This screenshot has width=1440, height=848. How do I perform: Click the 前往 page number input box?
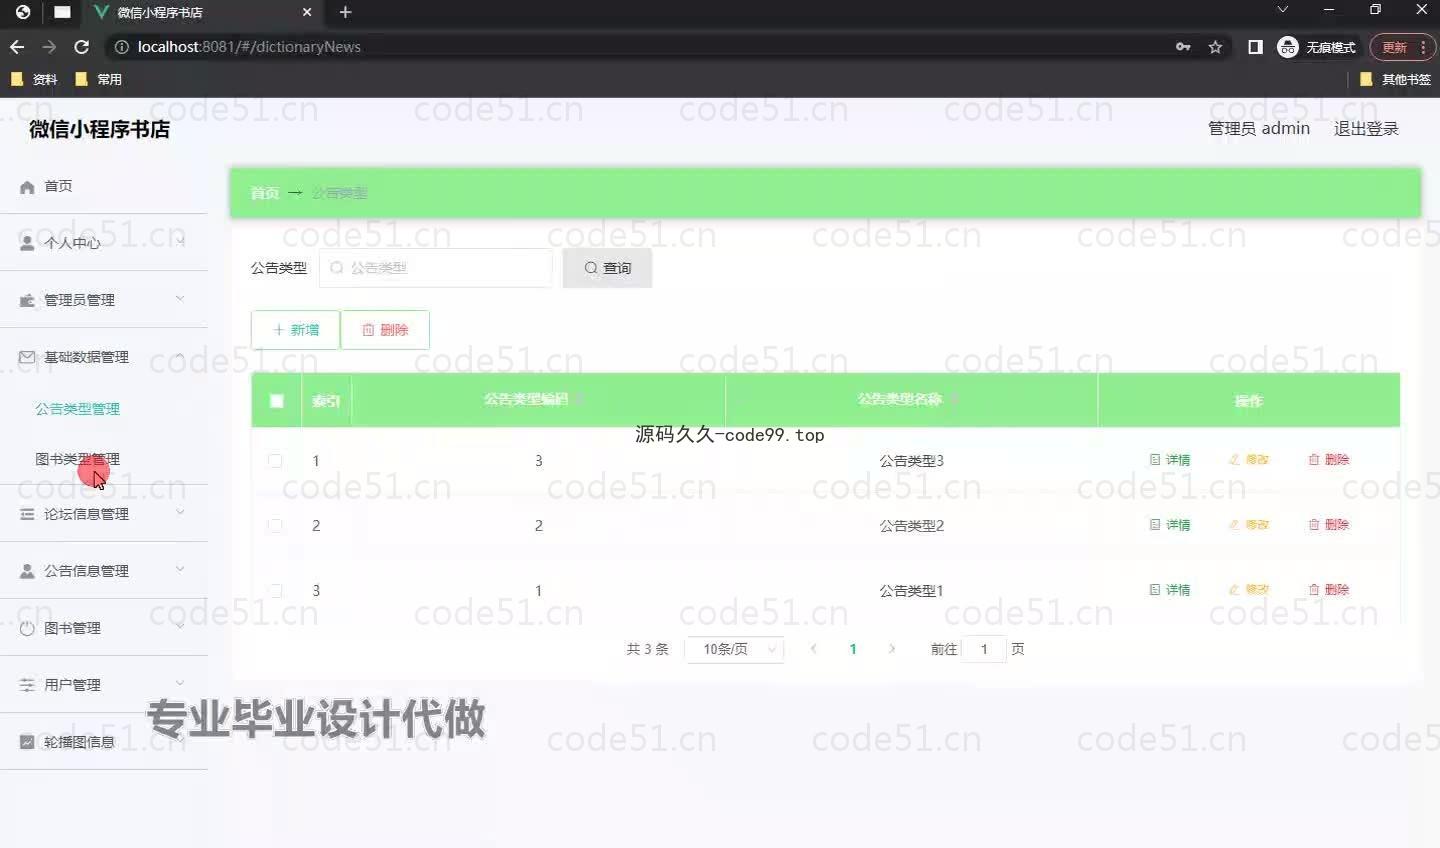pos(984,649)
